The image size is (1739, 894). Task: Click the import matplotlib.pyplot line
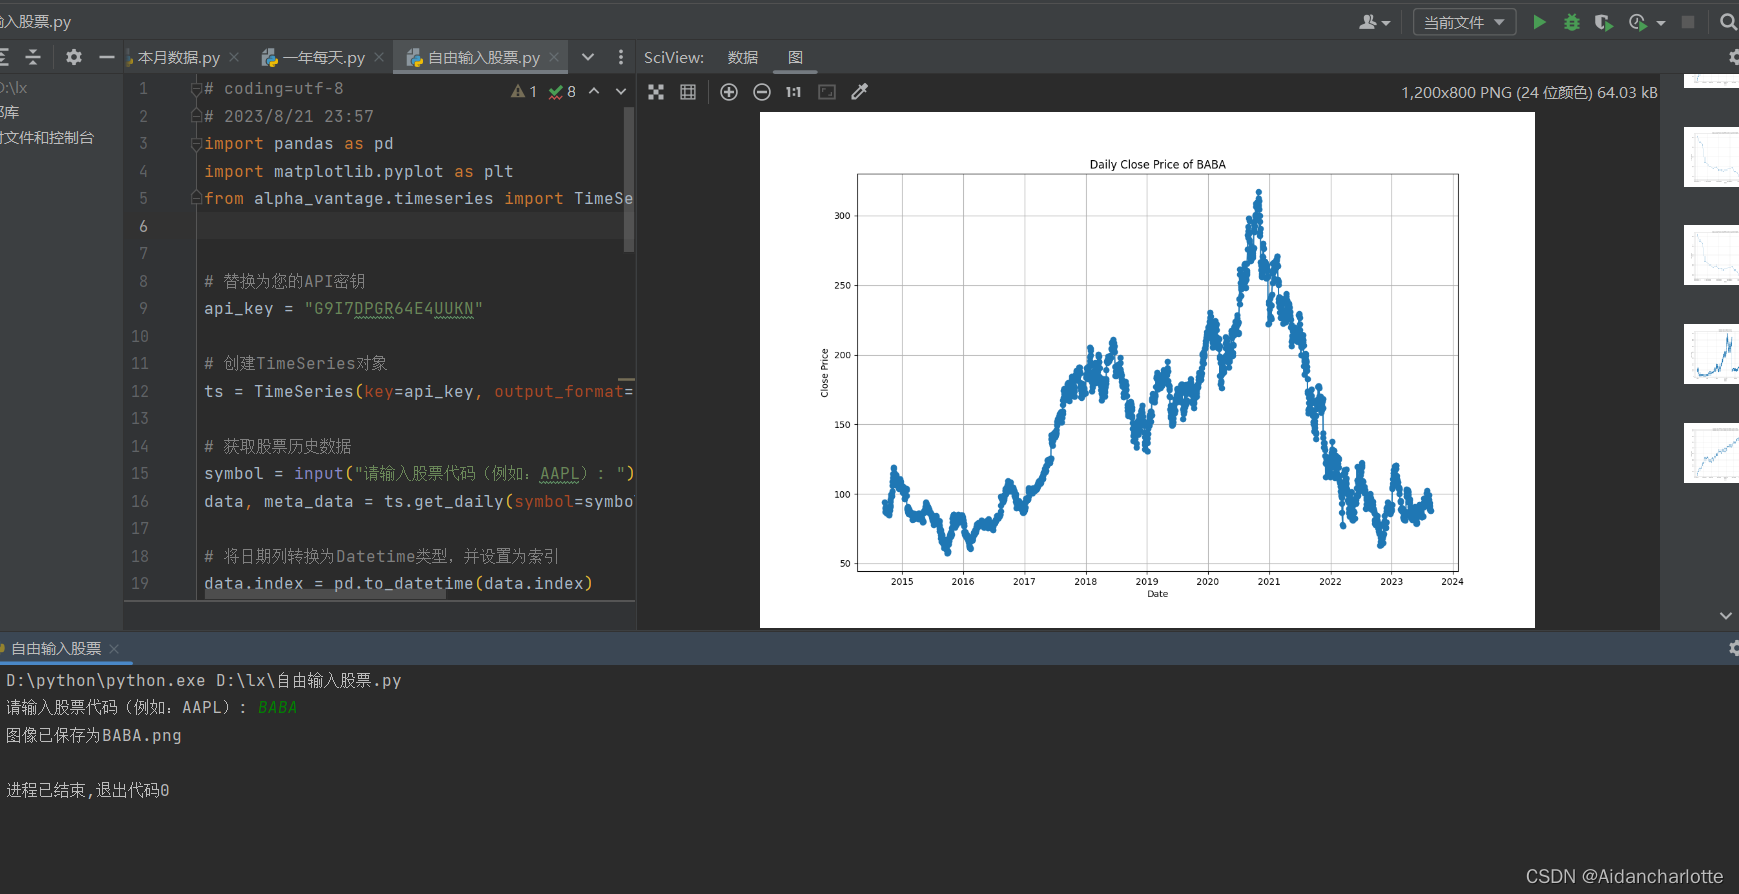click(x=358, y=172)
